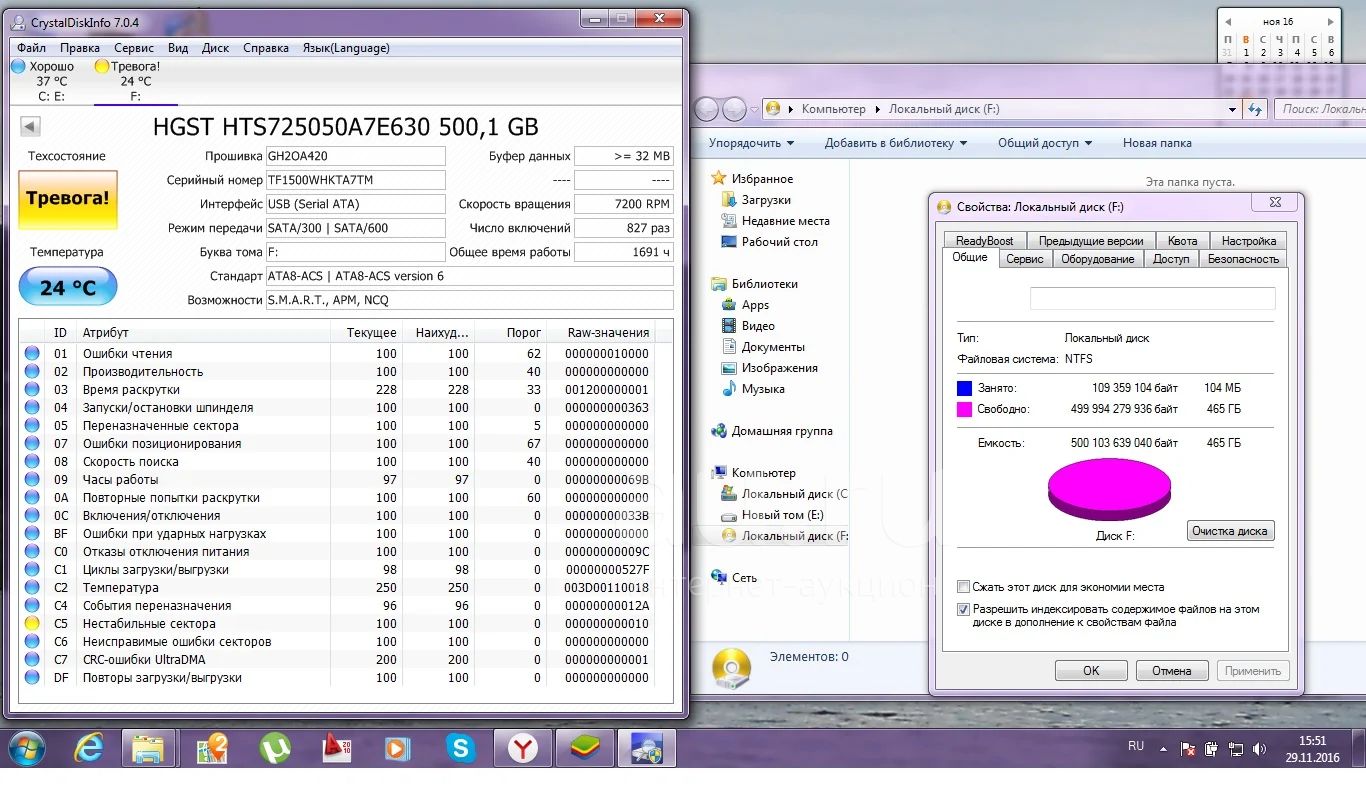Viewport: 1366px width, 804px height.
Task: Click the Серийный номер value field
Action: pyautogui.click(x=355, y=180)
